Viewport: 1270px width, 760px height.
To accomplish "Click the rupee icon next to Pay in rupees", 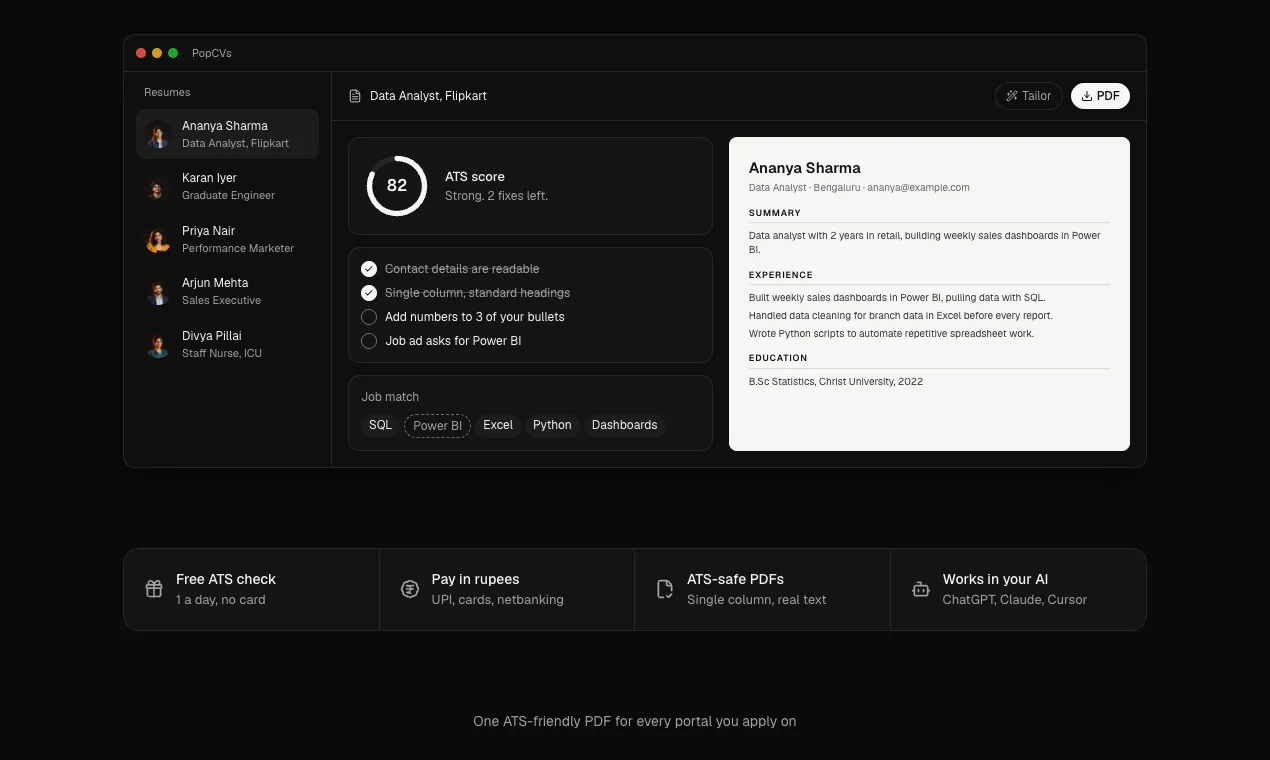I will pyautogui.click(x=409, y=589).
